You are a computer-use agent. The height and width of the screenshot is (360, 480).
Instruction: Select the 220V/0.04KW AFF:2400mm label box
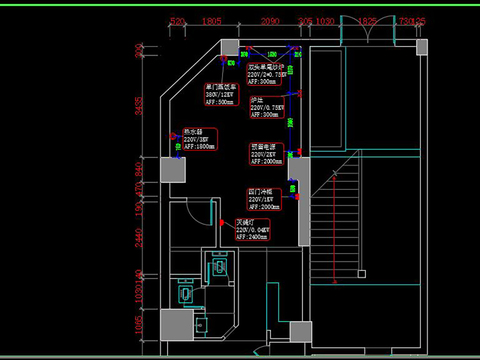tap(252, 229)
